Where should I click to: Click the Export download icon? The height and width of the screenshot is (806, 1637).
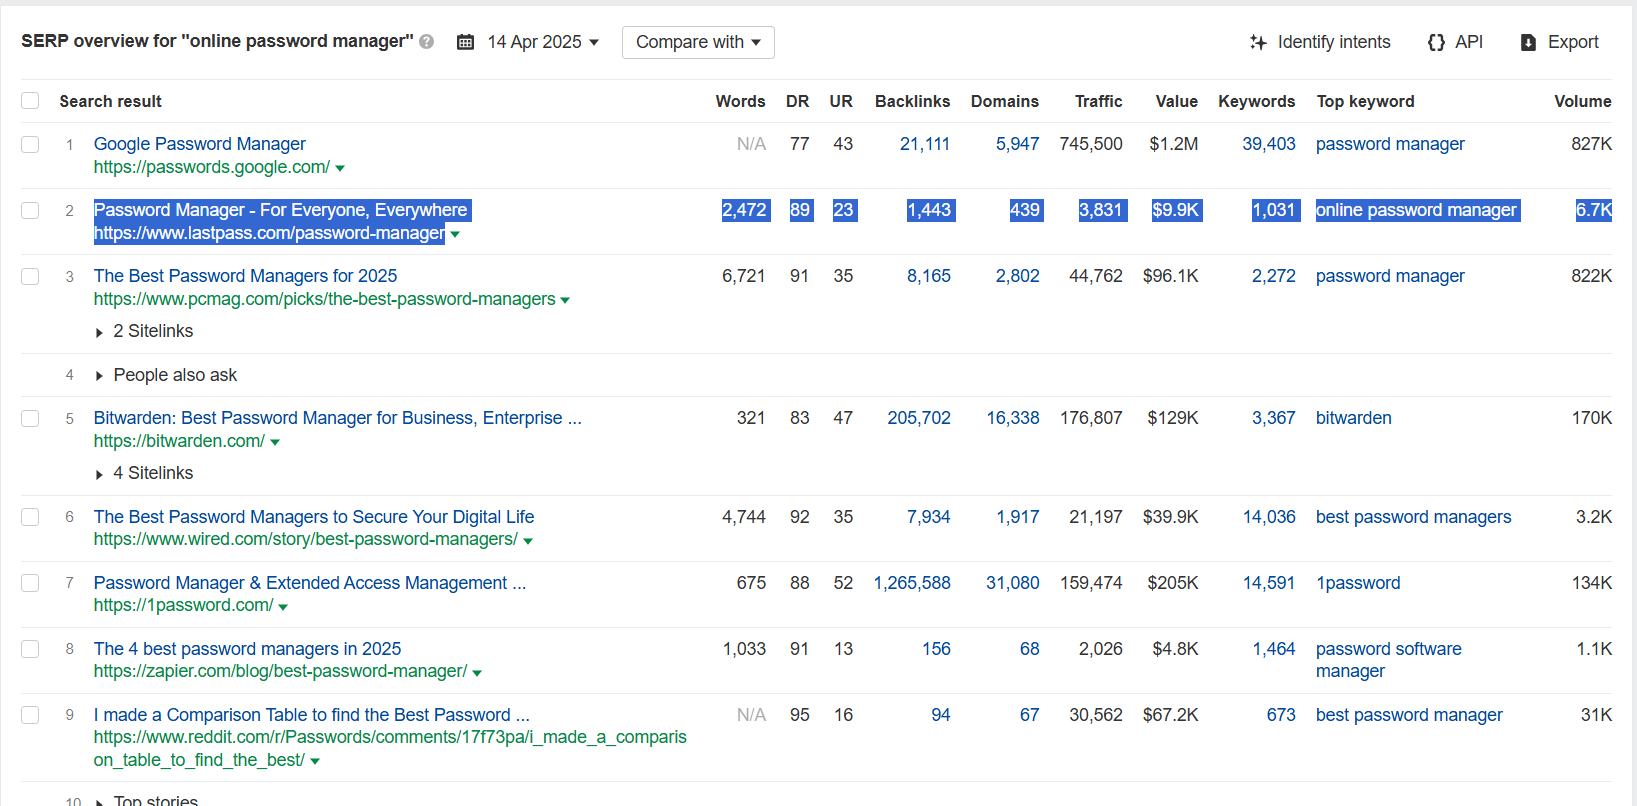click(1528, 42)
